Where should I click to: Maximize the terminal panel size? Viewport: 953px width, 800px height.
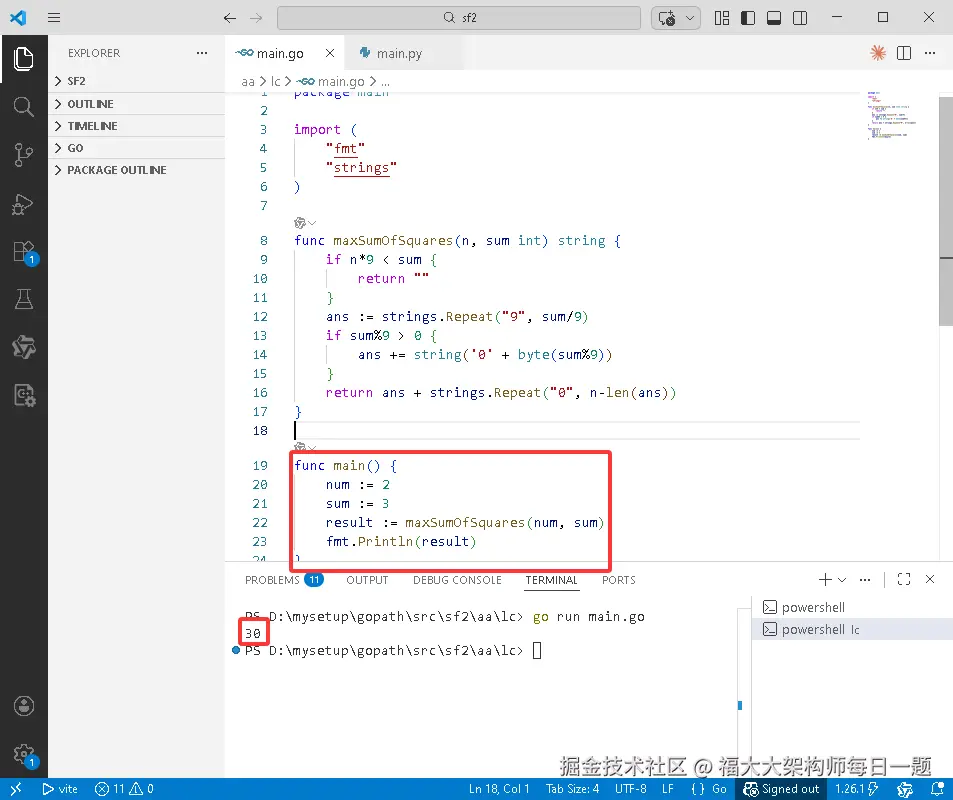904,579
